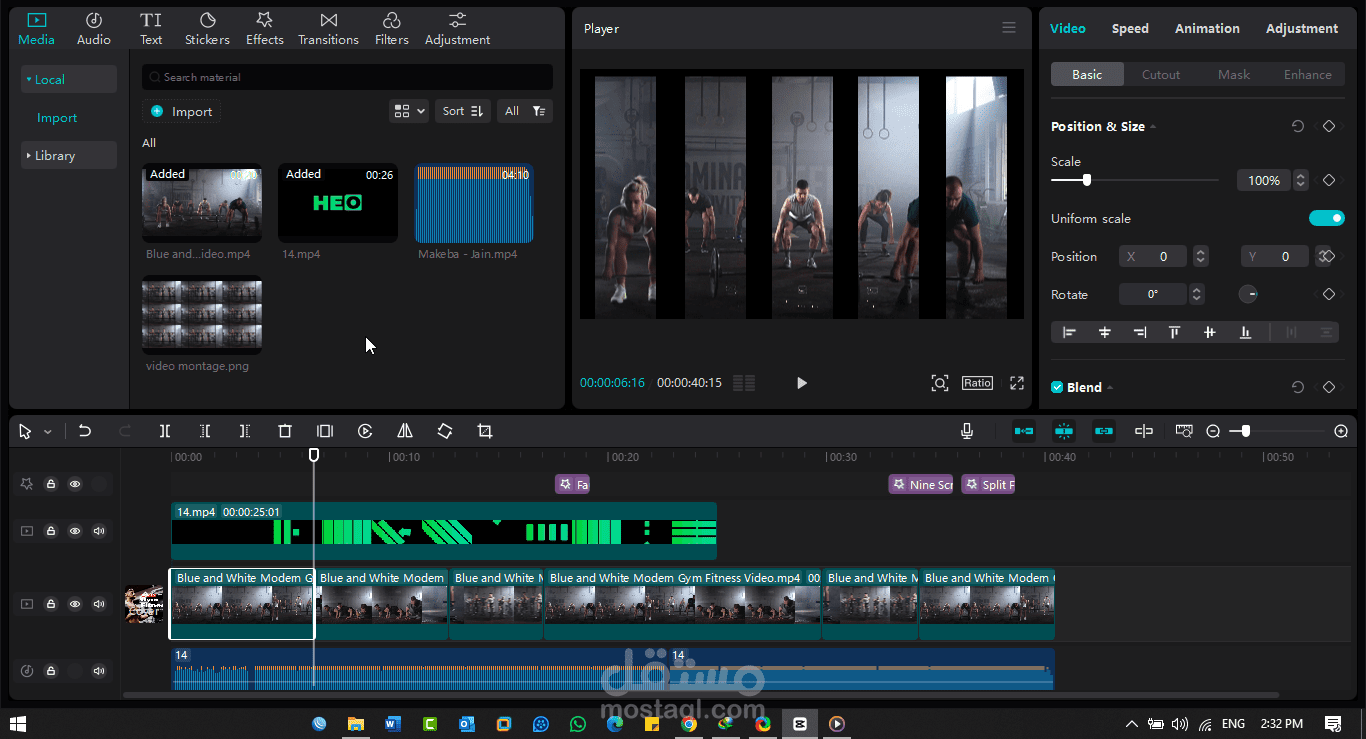1366x739 pixels.
Task: Play the preview in the Player
Action: coord(801,383)
